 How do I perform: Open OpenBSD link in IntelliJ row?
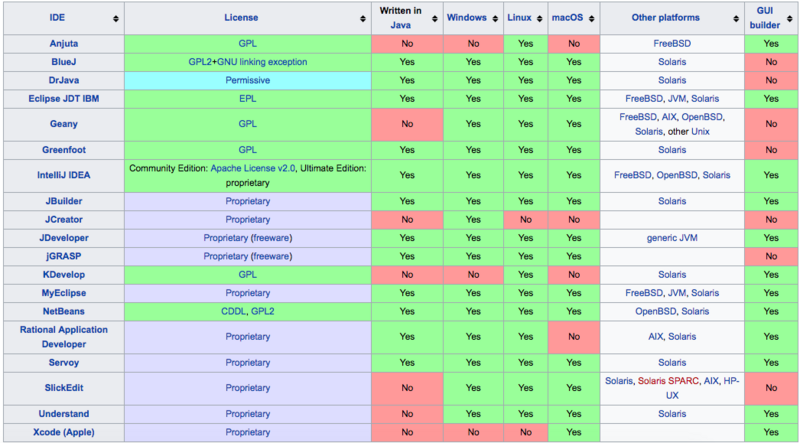click(x=677, y=175)
